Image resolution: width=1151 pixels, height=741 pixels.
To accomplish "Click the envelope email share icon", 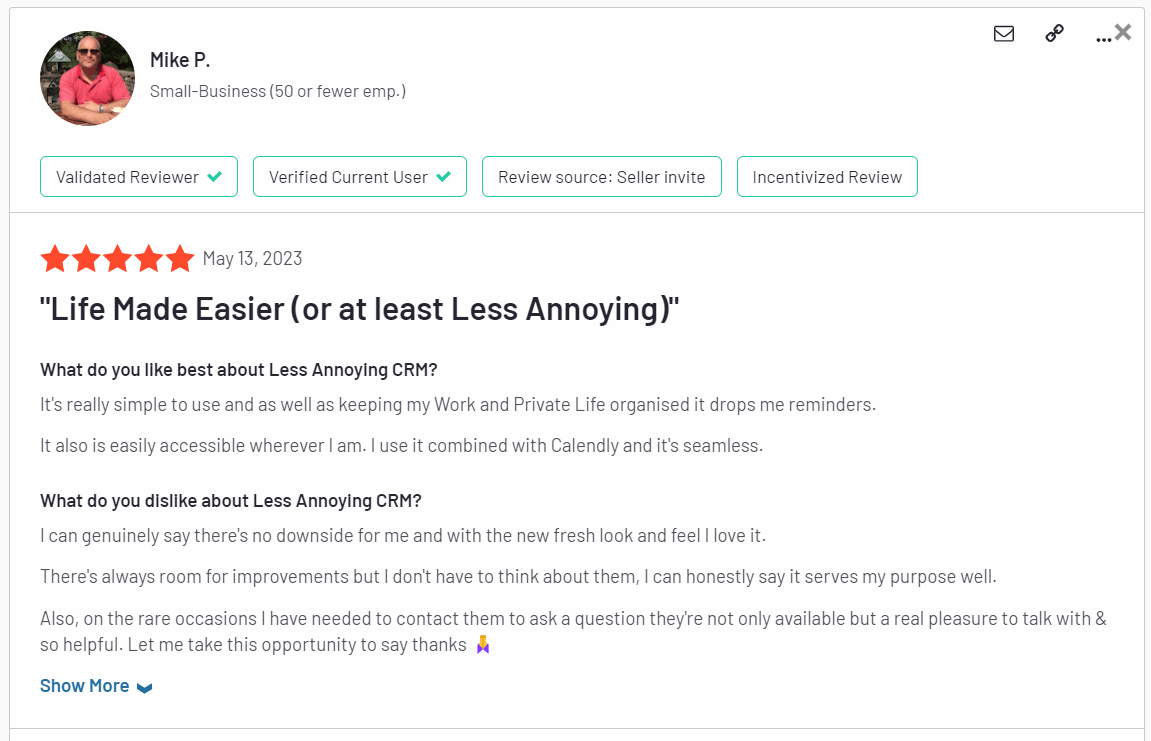I will point(1003,34).
